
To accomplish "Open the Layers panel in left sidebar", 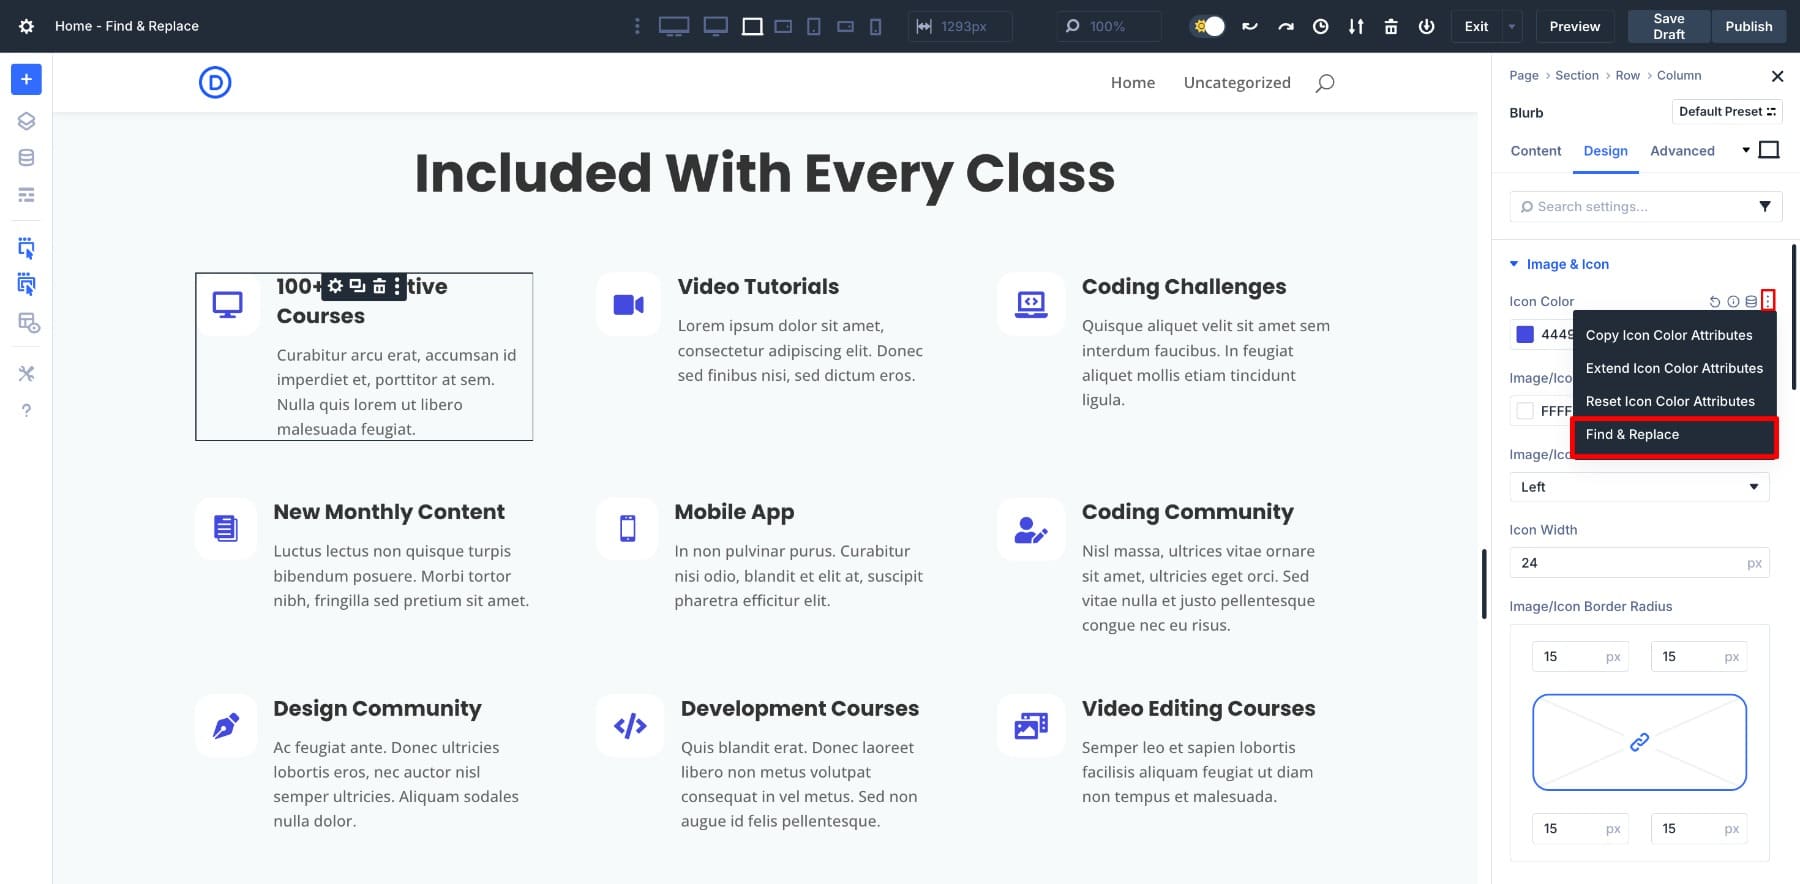I will point(26,121).
